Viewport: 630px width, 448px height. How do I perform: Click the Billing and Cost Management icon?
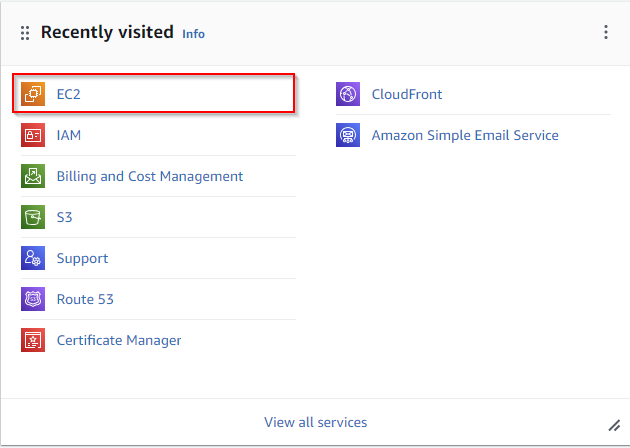pyautogui.click(x=33, y=176)
